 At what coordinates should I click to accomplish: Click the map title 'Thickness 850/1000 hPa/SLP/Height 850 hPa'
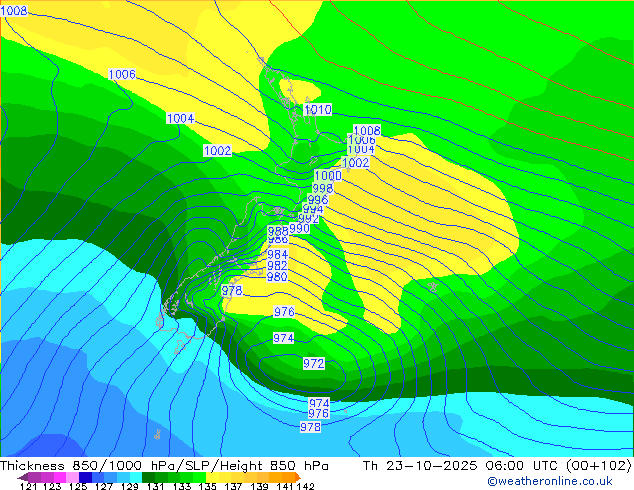[164, 466]
